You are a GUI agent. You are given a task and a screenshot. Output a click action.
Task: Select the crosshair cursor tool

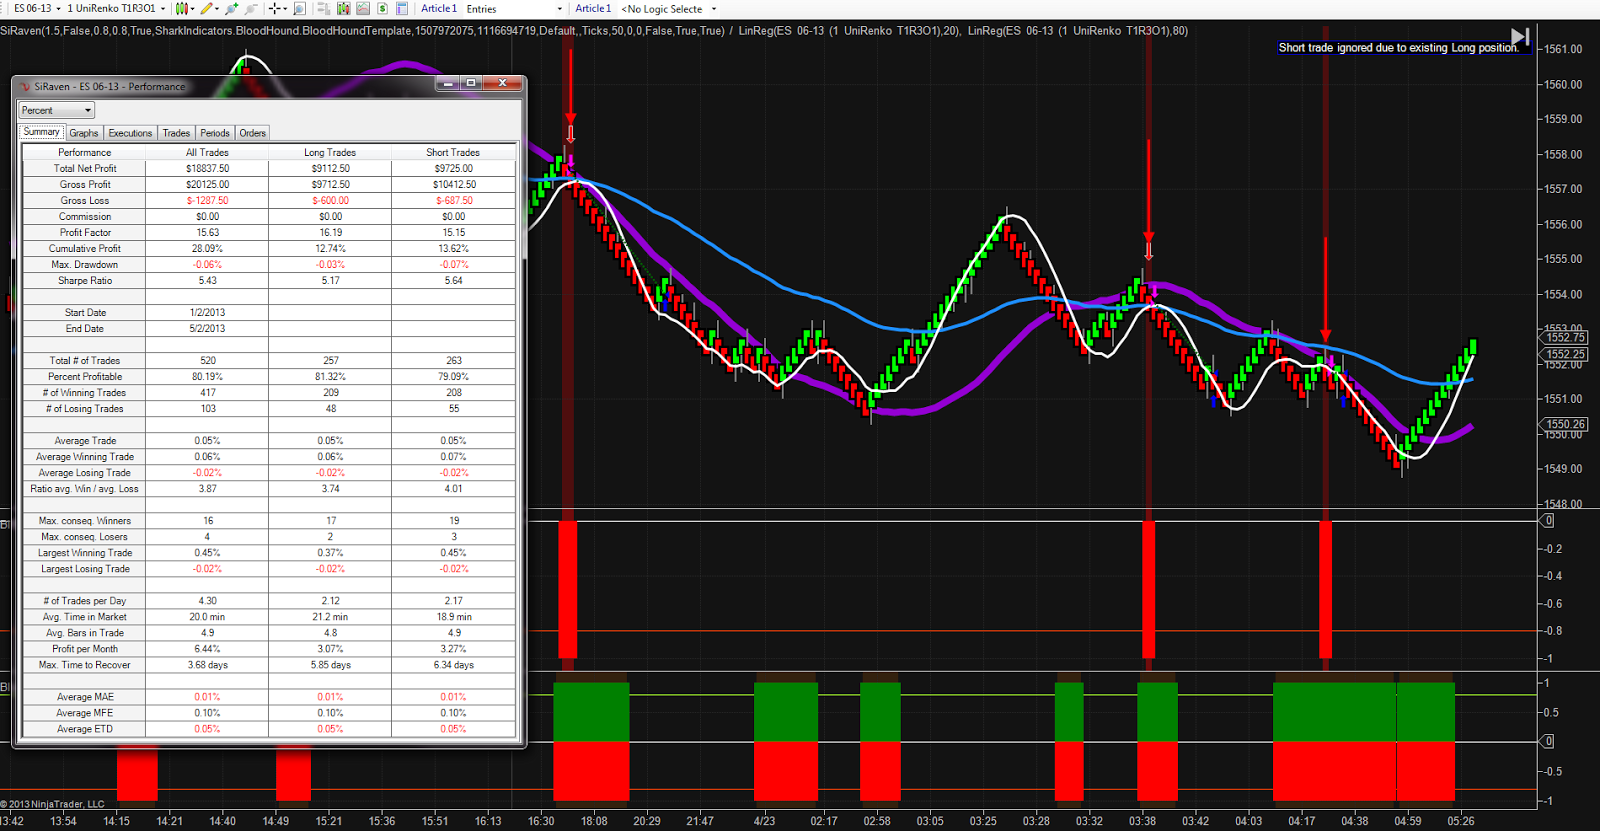[x=274, y=8]
